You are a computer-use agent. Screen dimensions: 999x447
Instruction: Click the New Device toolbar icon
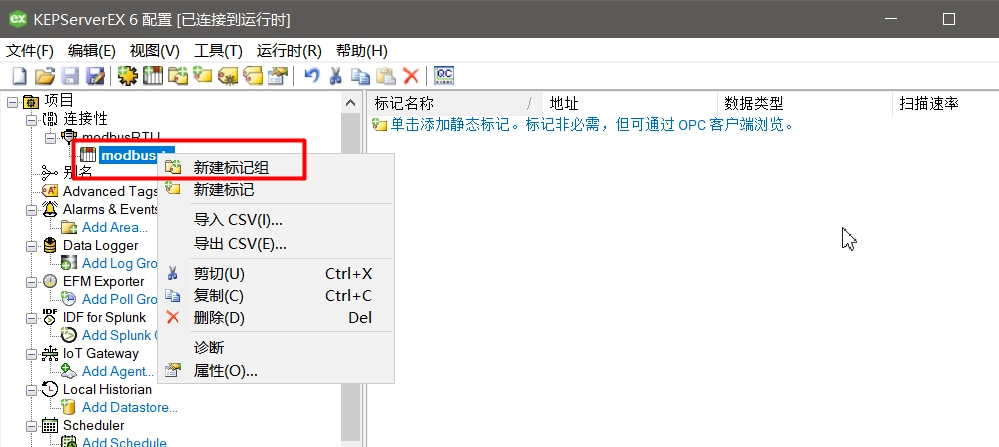click(x=153, y=76)
